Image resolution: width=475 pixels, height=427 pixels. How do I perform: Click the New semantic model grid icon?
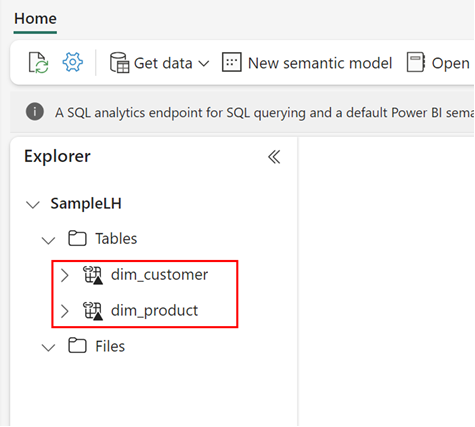tap(232, 62)
